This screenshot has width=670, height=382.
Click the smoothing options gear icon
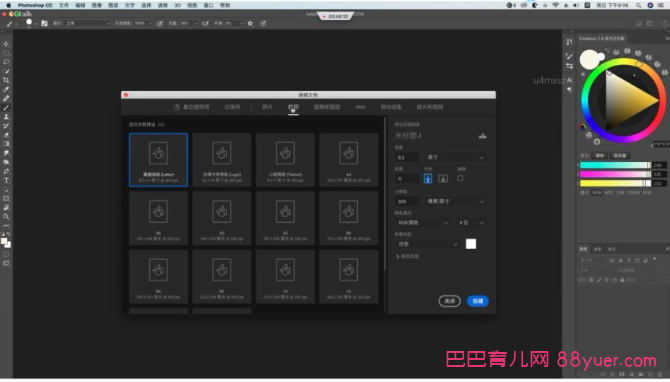tap(250, 24)
